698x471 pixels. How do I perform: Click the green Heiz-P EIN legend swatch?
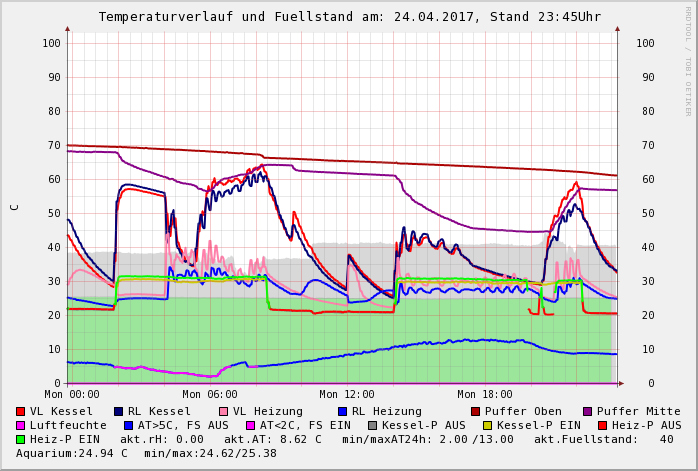(x=21, y=439)
